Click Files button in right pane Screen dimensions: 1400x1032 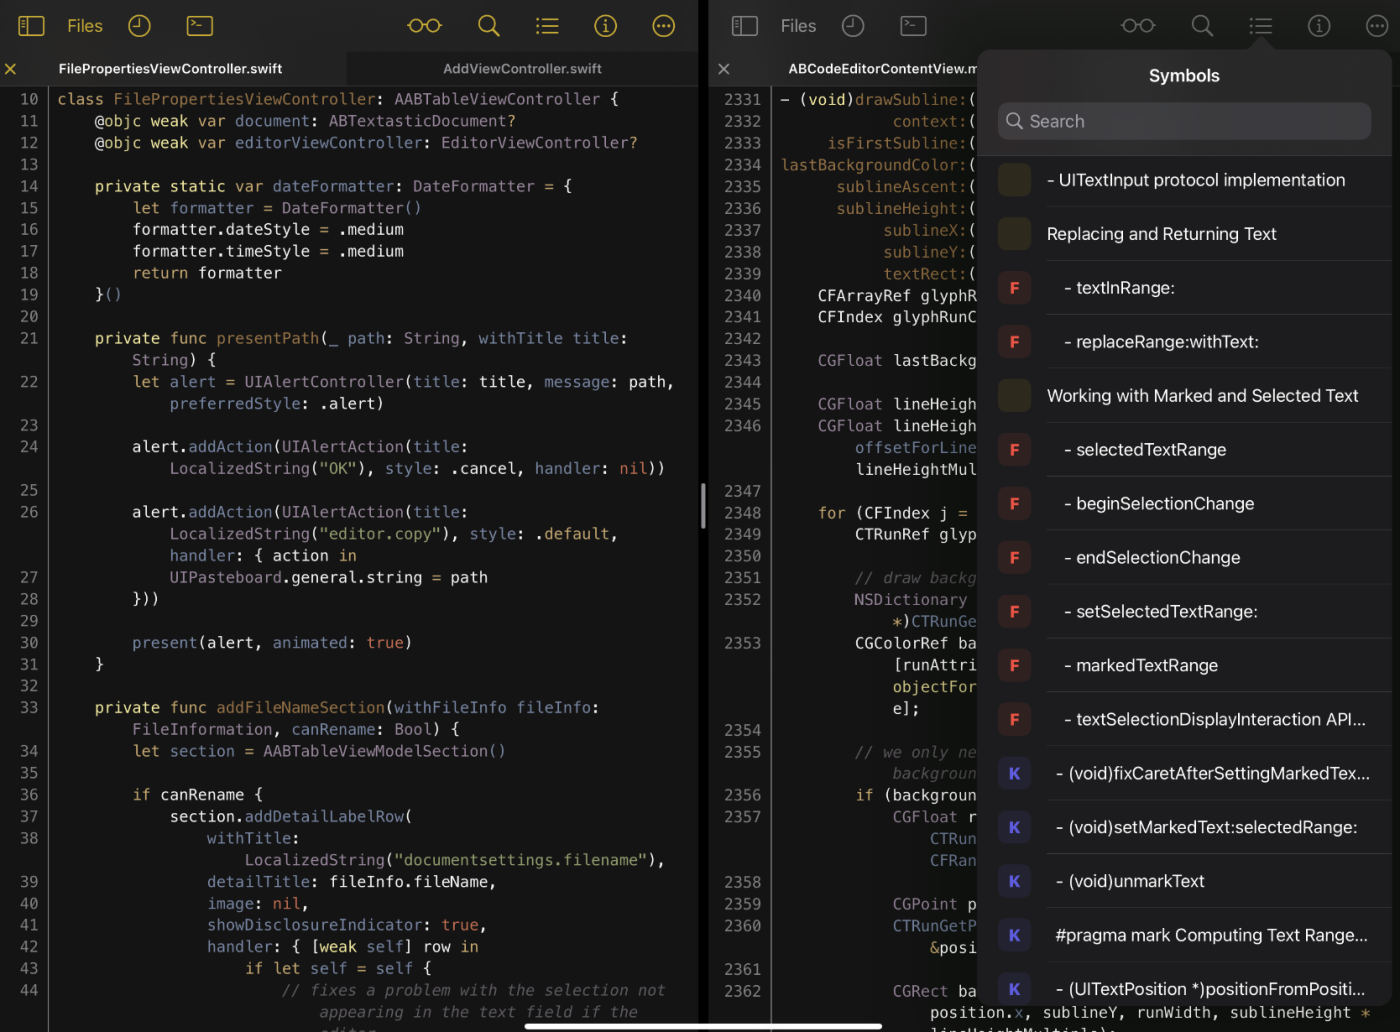pyautogui.click(x=798, y=26)
